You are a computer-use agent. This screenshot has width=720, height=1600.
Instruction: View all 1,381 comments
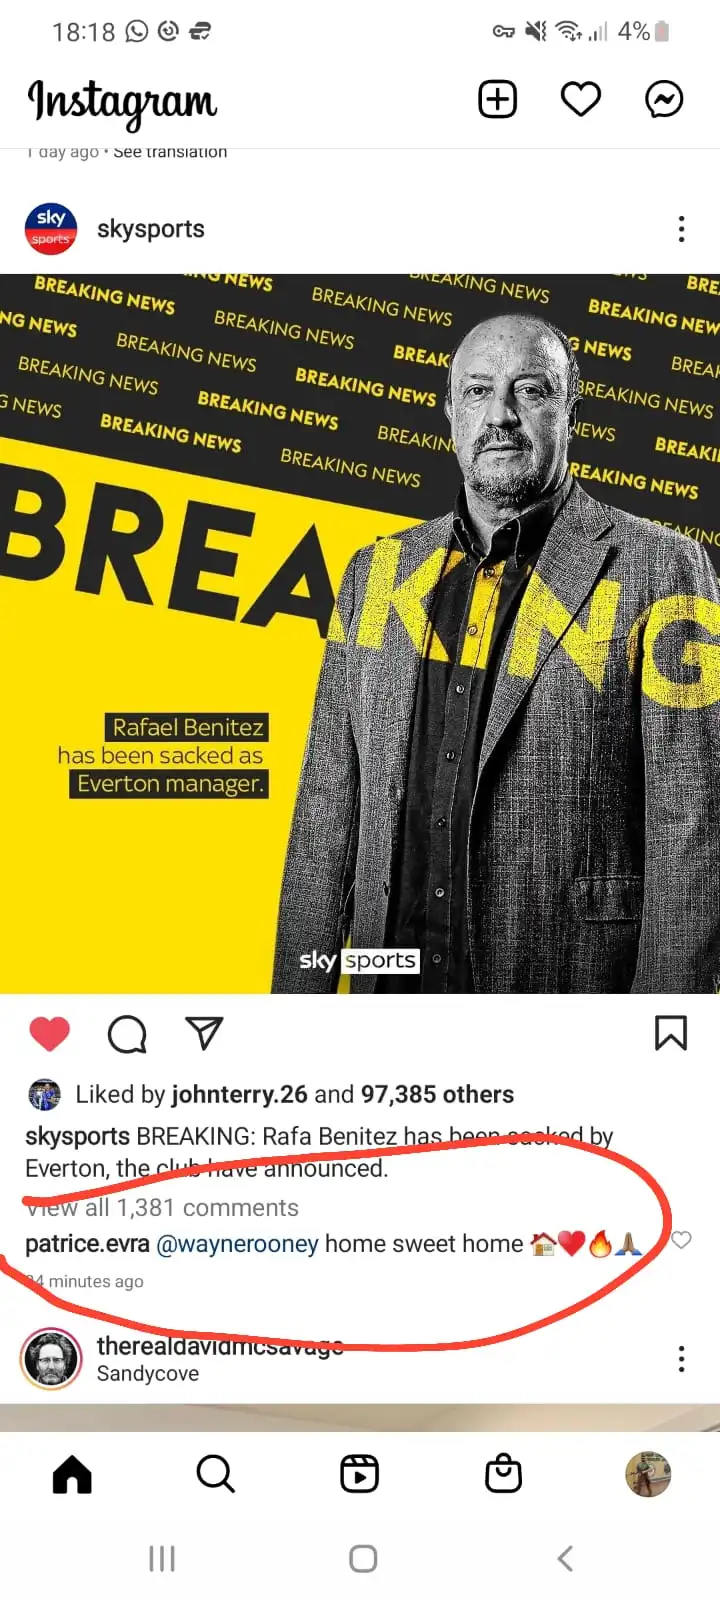[162, 1208]
